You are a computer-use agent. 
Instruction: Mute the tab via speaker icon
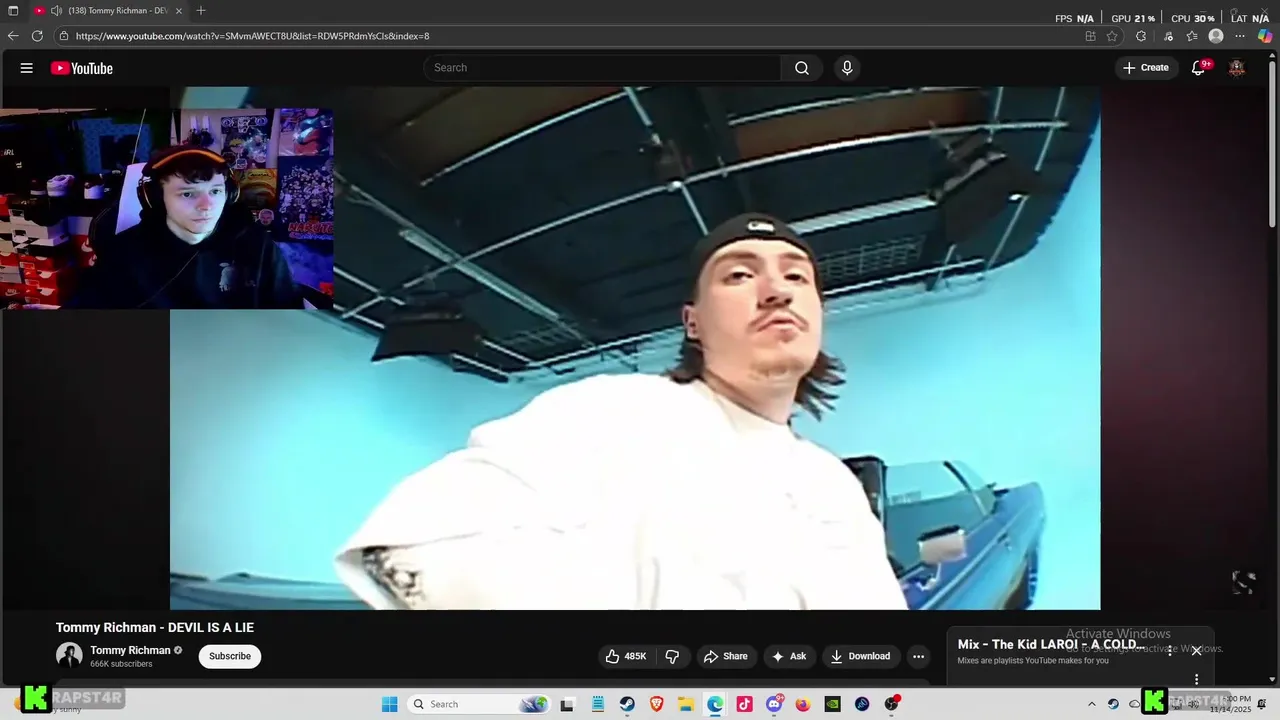(56, 11)
